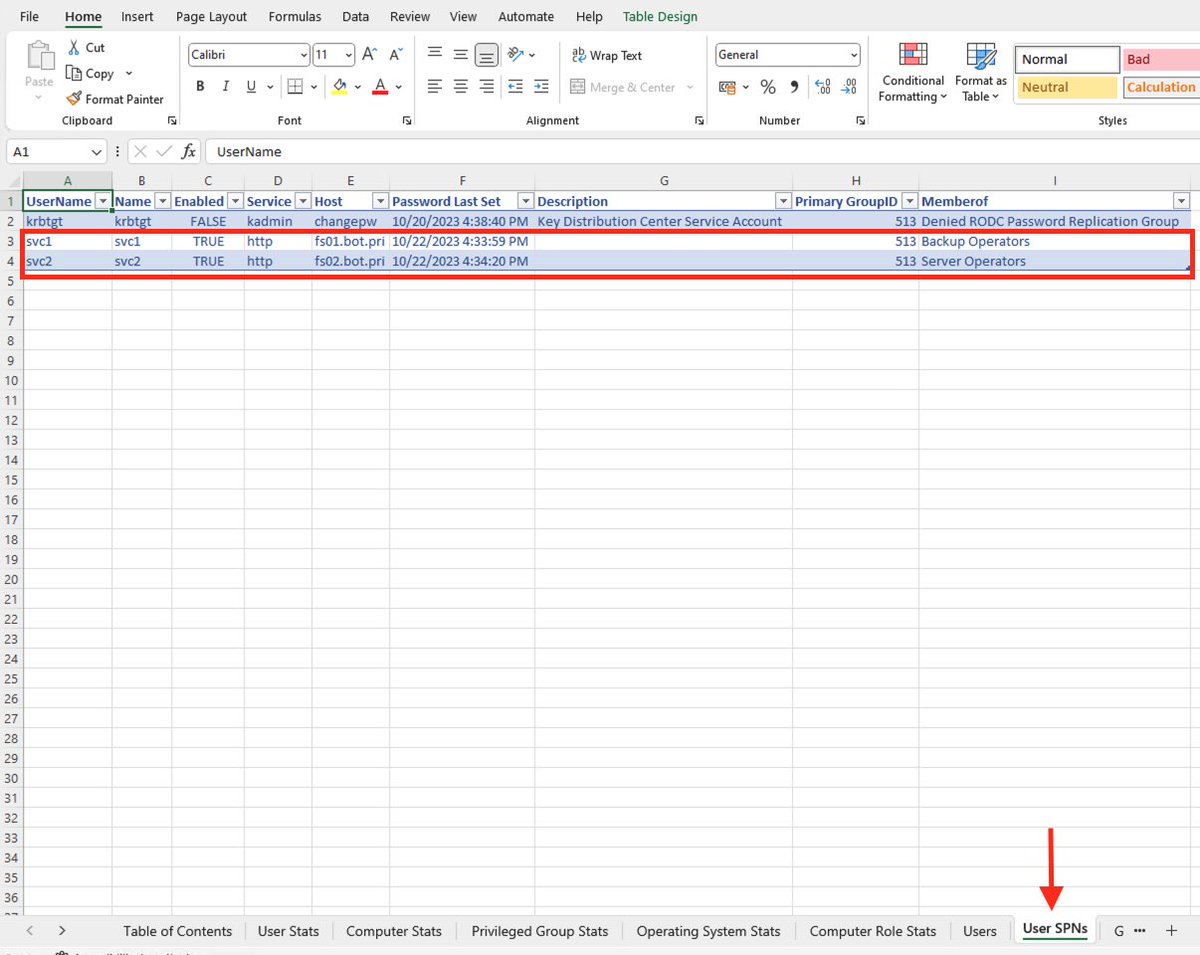Viewport: 1200px width, 955px height.
Task: Apply the Calculation cell style
Action: [1160, 87]
